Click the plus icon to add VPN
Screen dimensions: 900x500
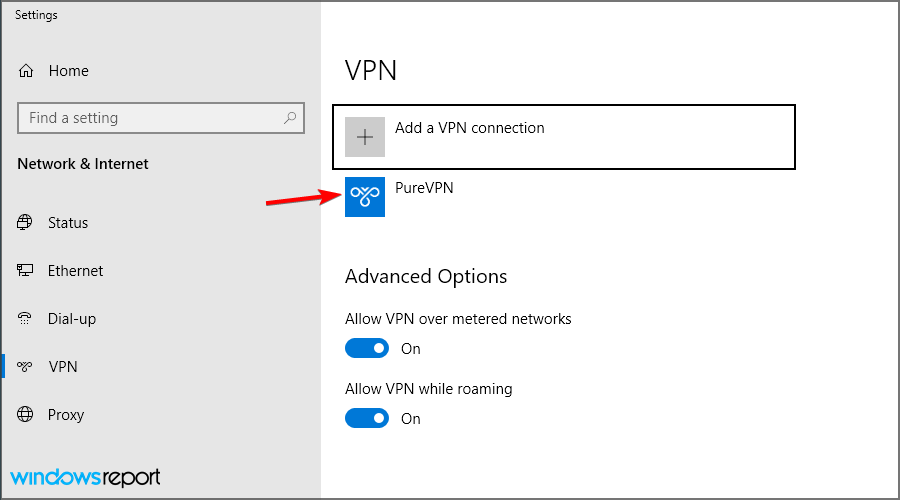click(x=364, y=137)
